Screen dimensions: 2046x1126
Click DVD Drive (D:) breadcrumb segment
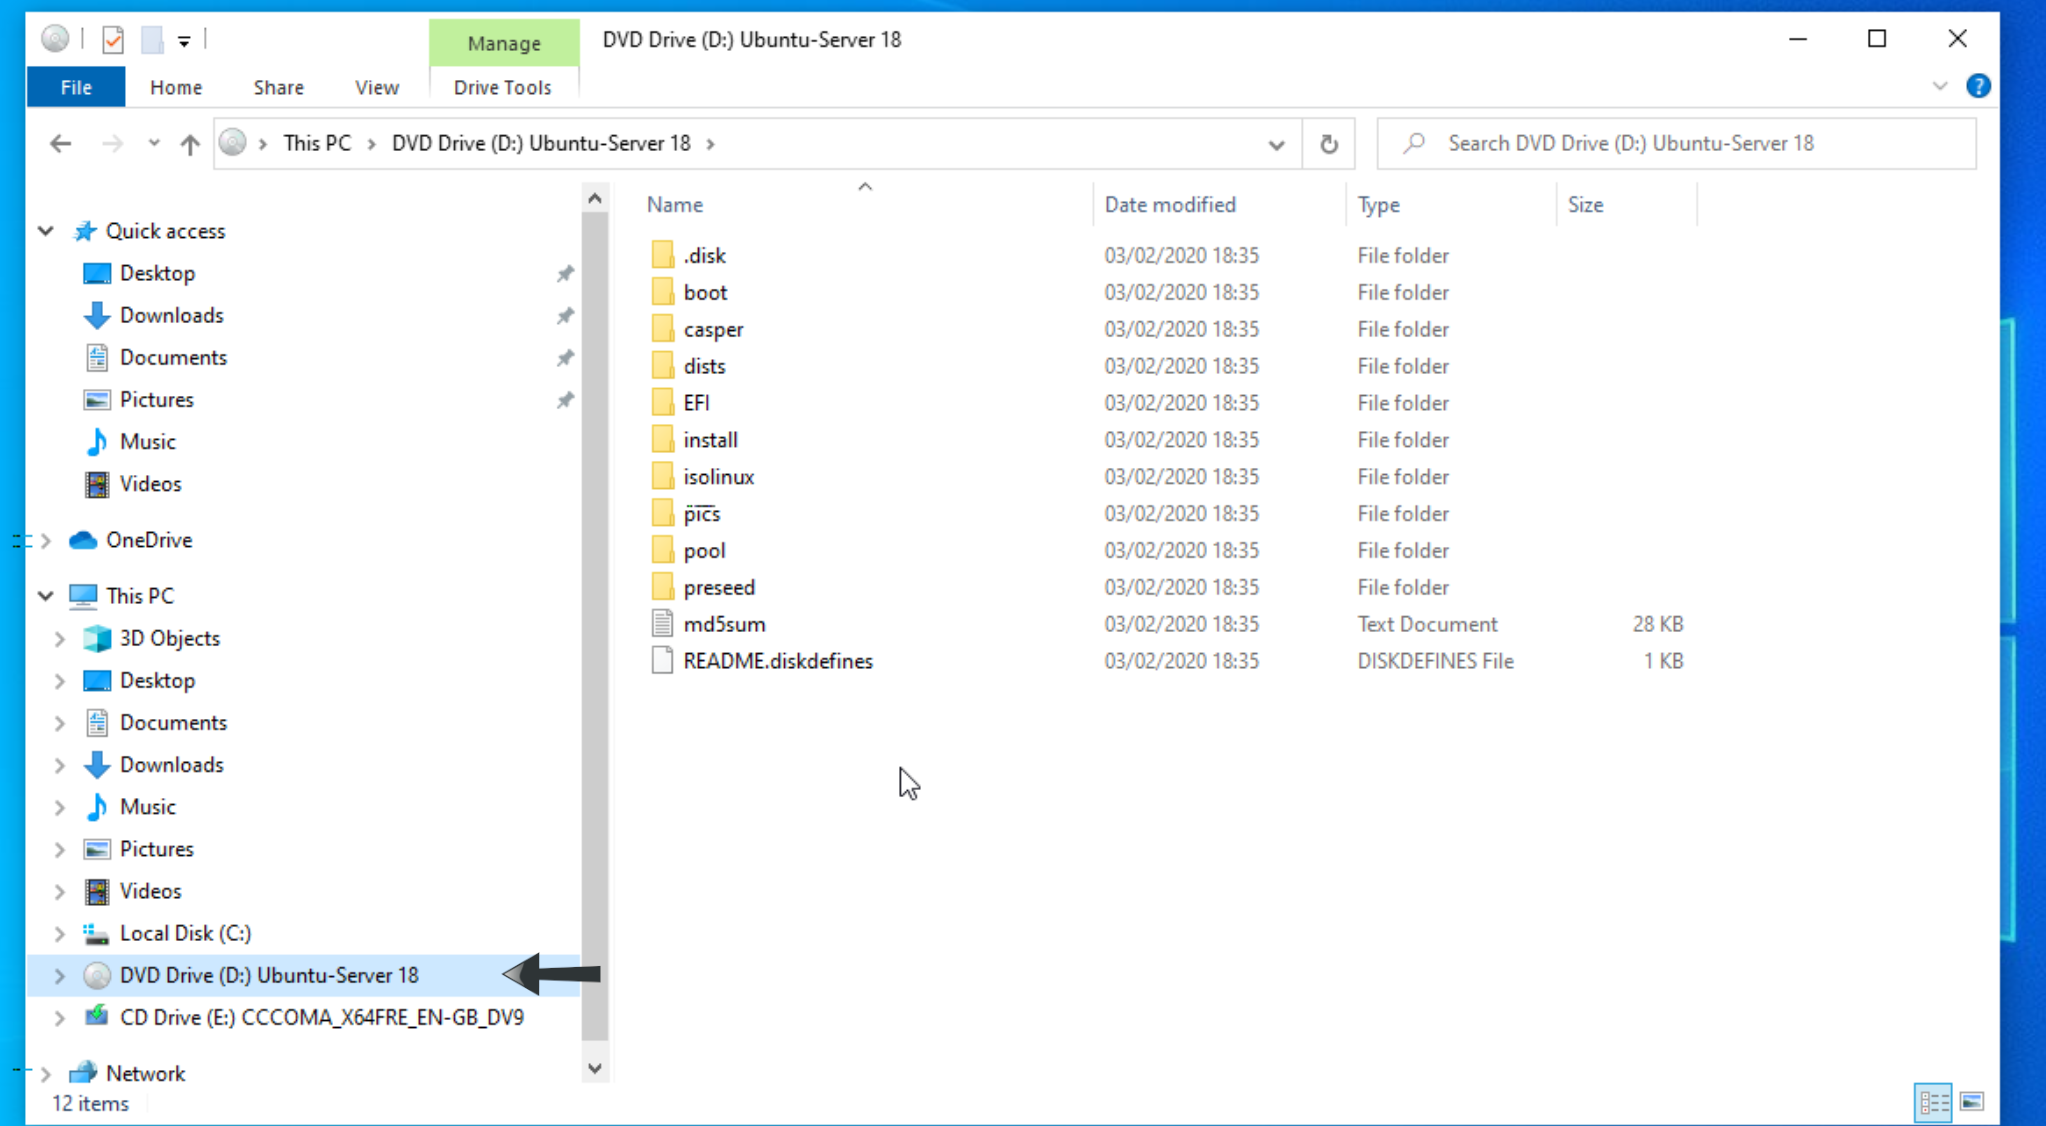tap(541, 143)
